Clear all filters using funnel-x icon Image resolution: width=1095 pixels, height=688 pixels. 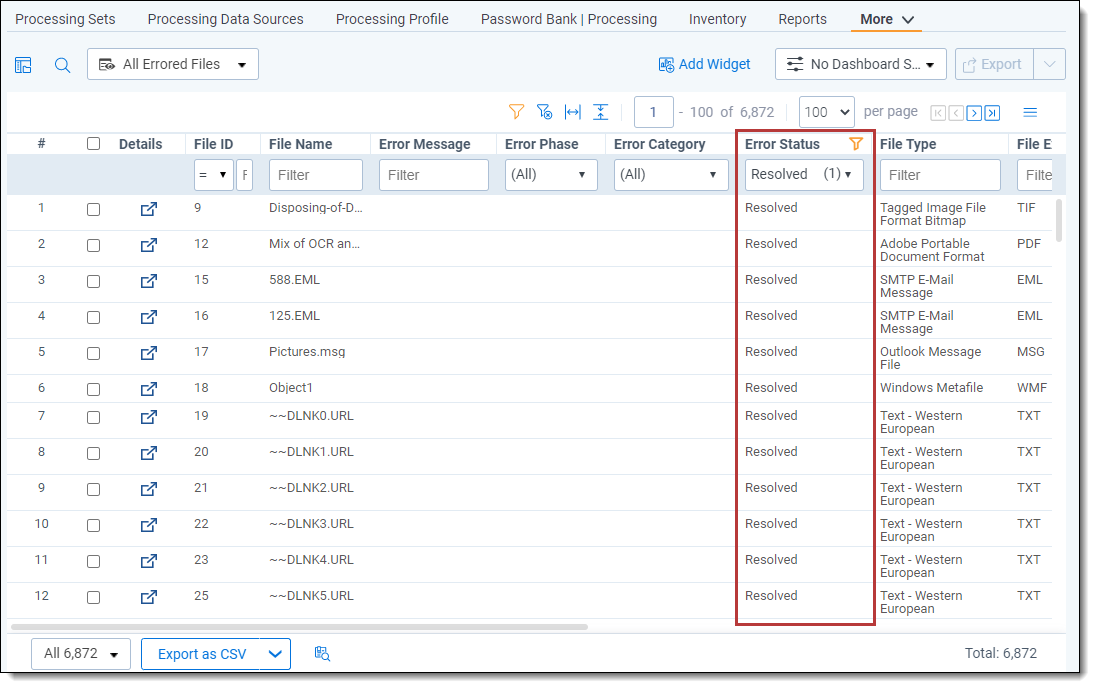coord(544,112)
